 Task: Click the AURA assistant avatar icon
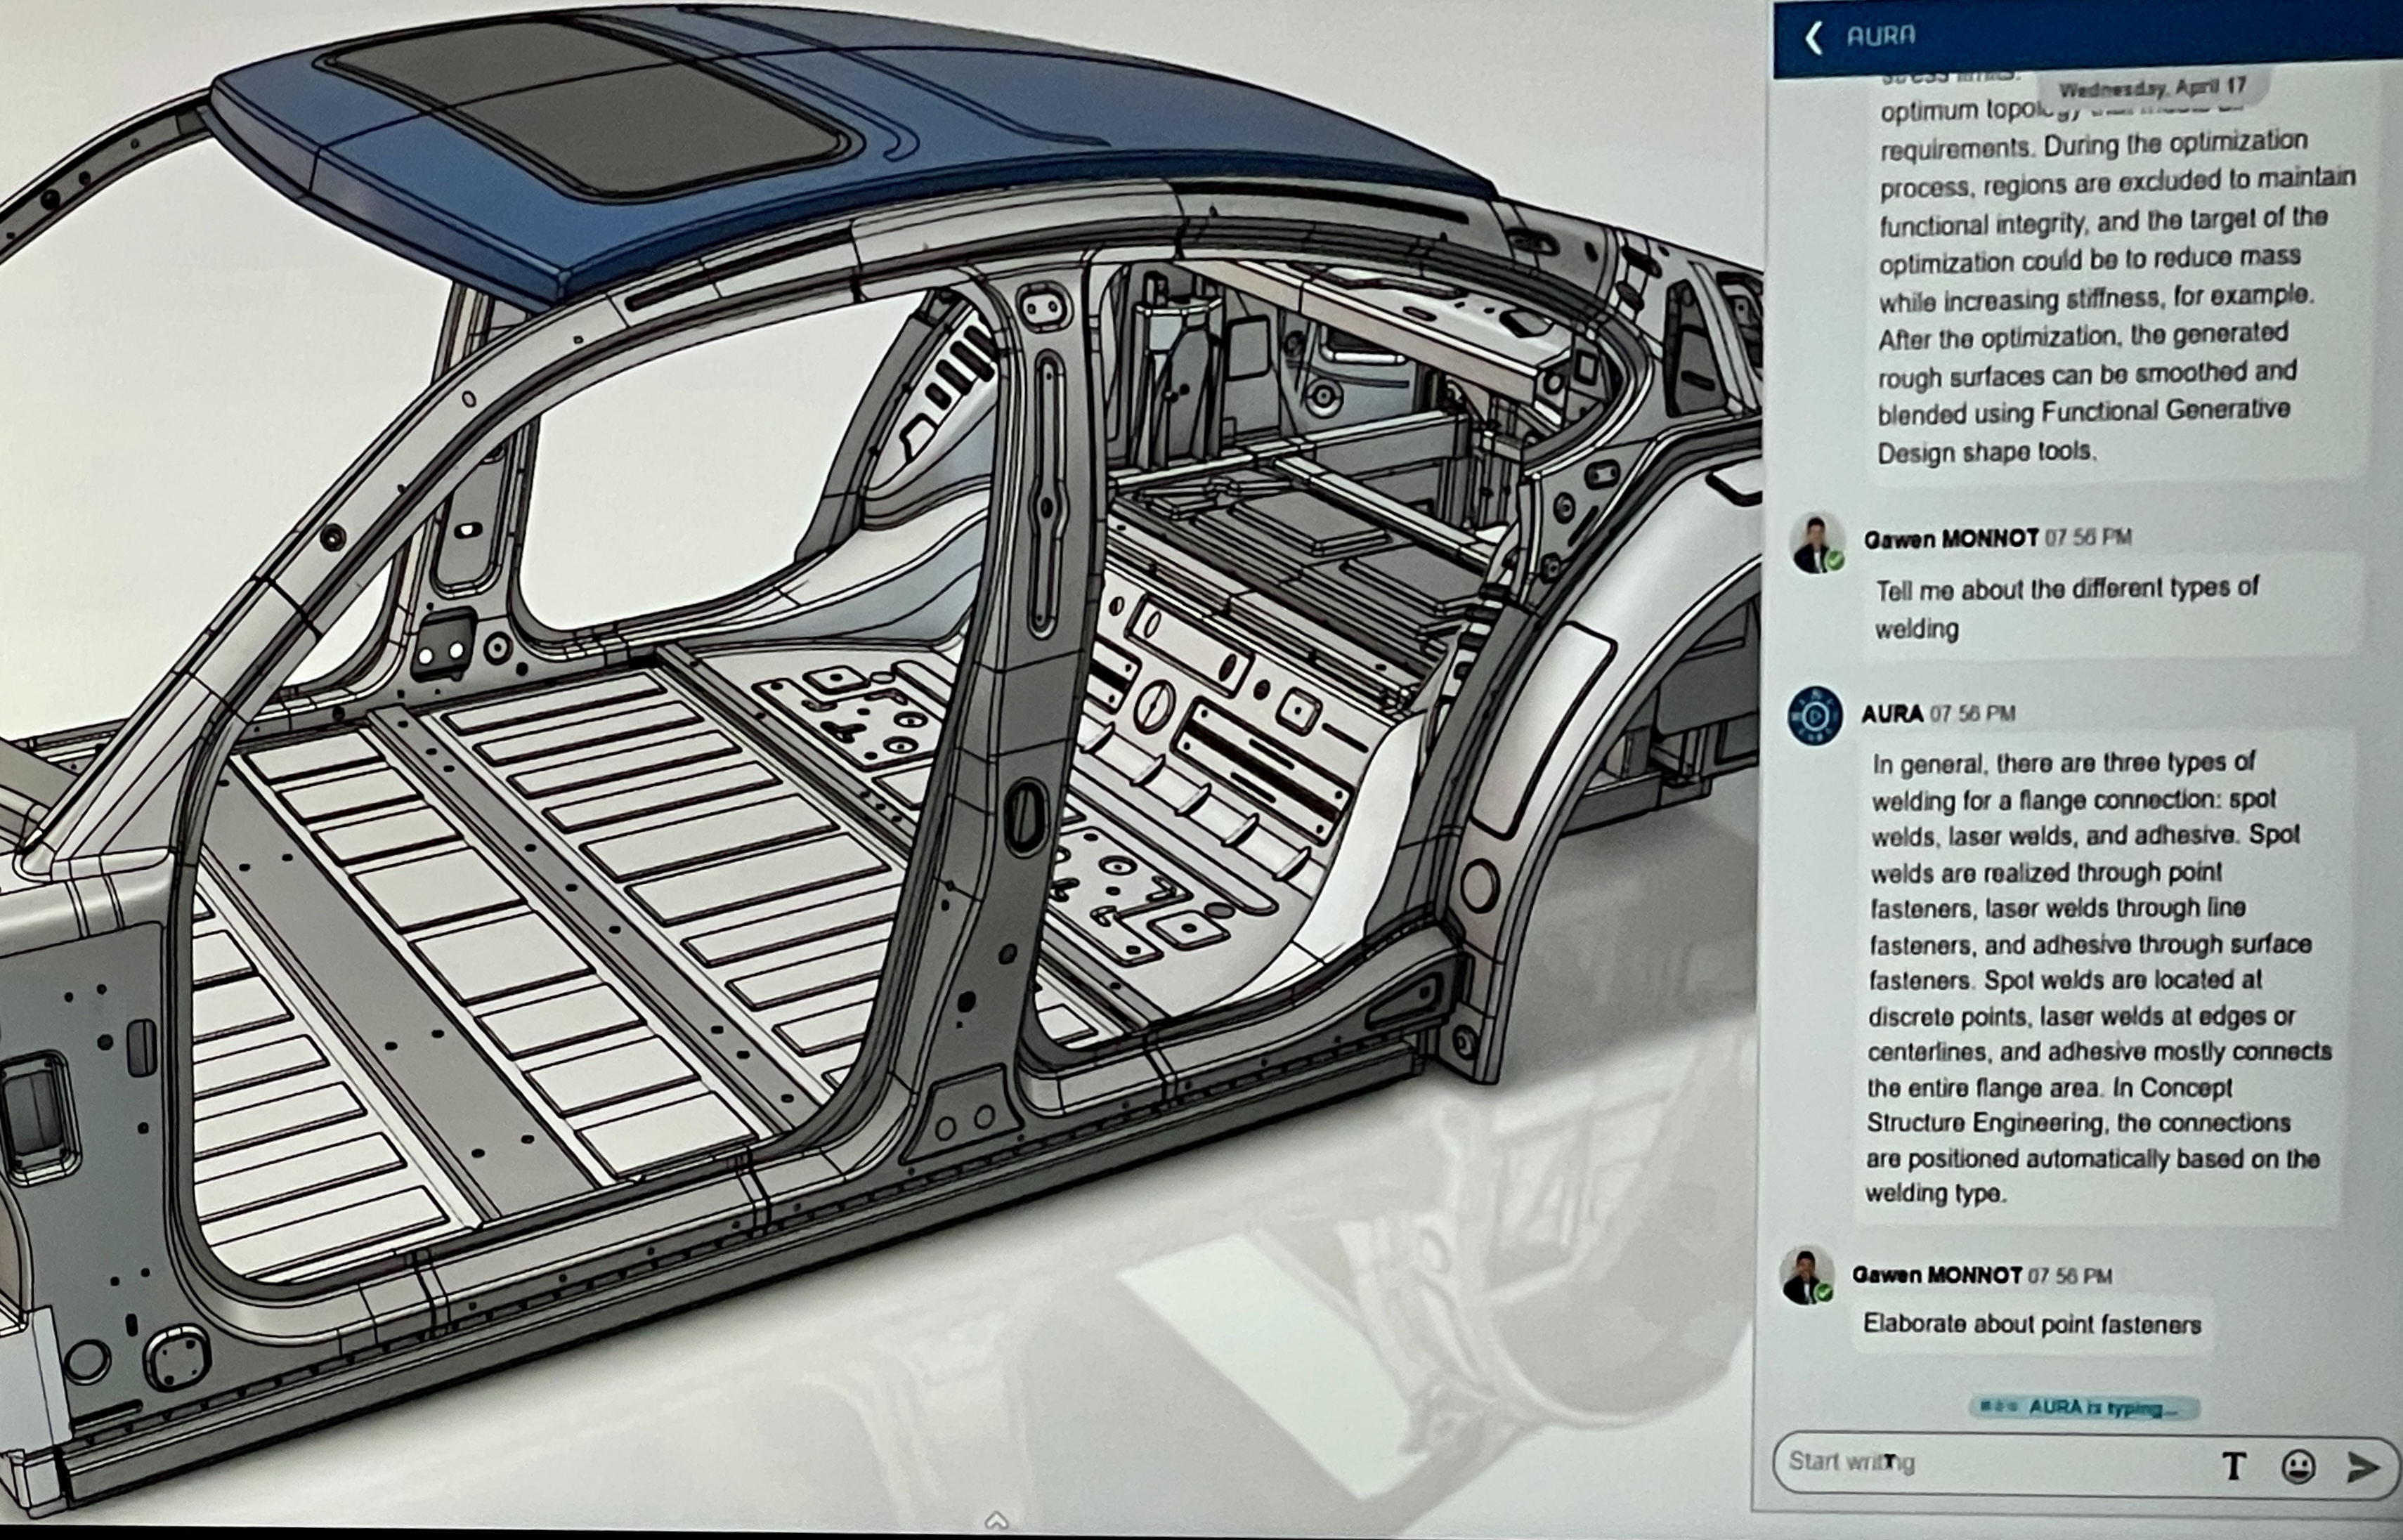point(1815,716)
